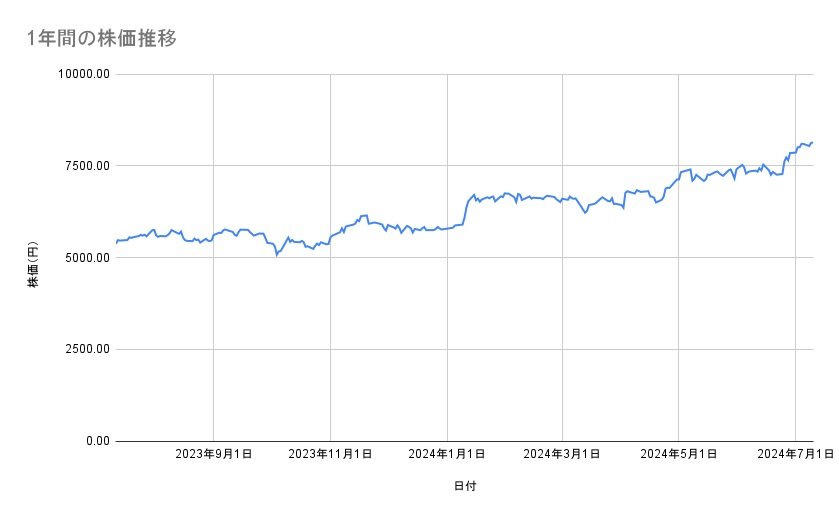
Task: Select the 2023年11月1日 date label
Action: 330,455
